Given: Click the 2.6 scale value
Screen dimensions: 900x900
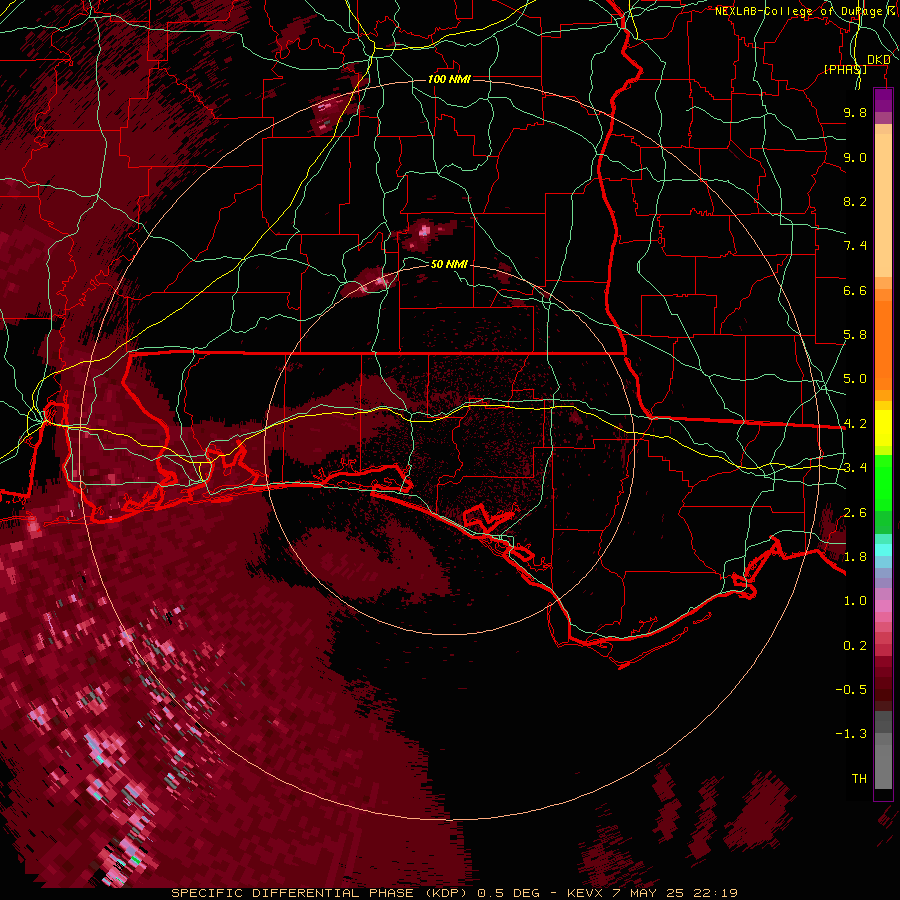Looking at the screenshot, I should (x=855, y=513).
